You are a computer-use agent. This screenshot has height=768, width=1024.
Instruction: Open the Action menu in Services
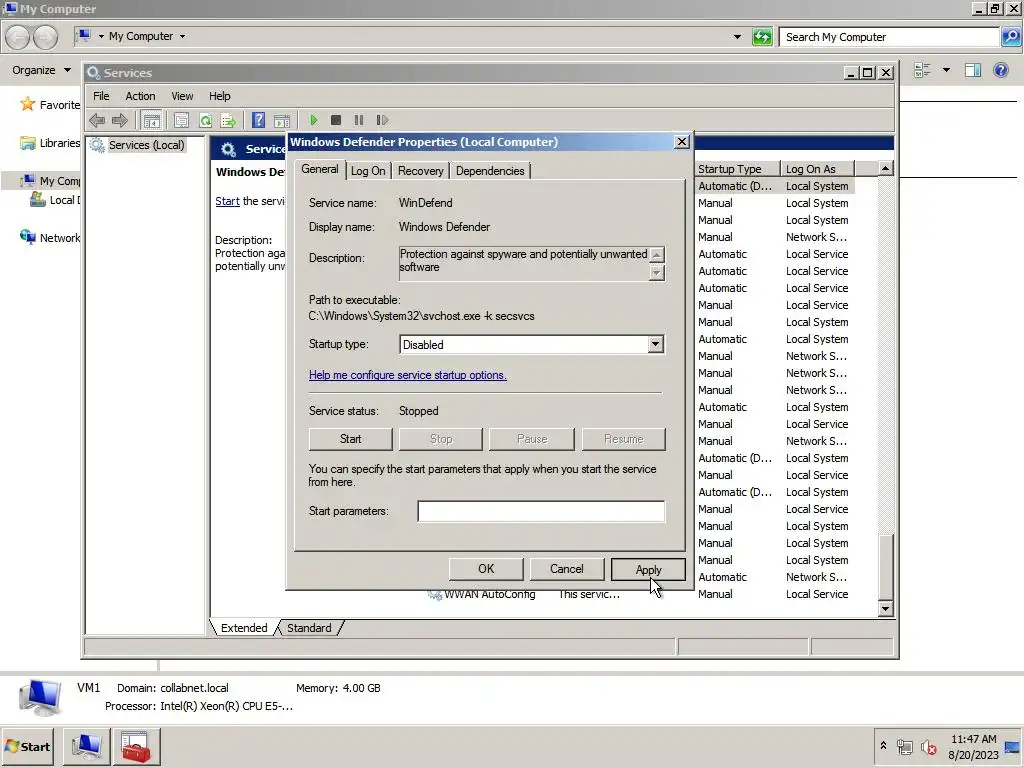click(140, 96)
